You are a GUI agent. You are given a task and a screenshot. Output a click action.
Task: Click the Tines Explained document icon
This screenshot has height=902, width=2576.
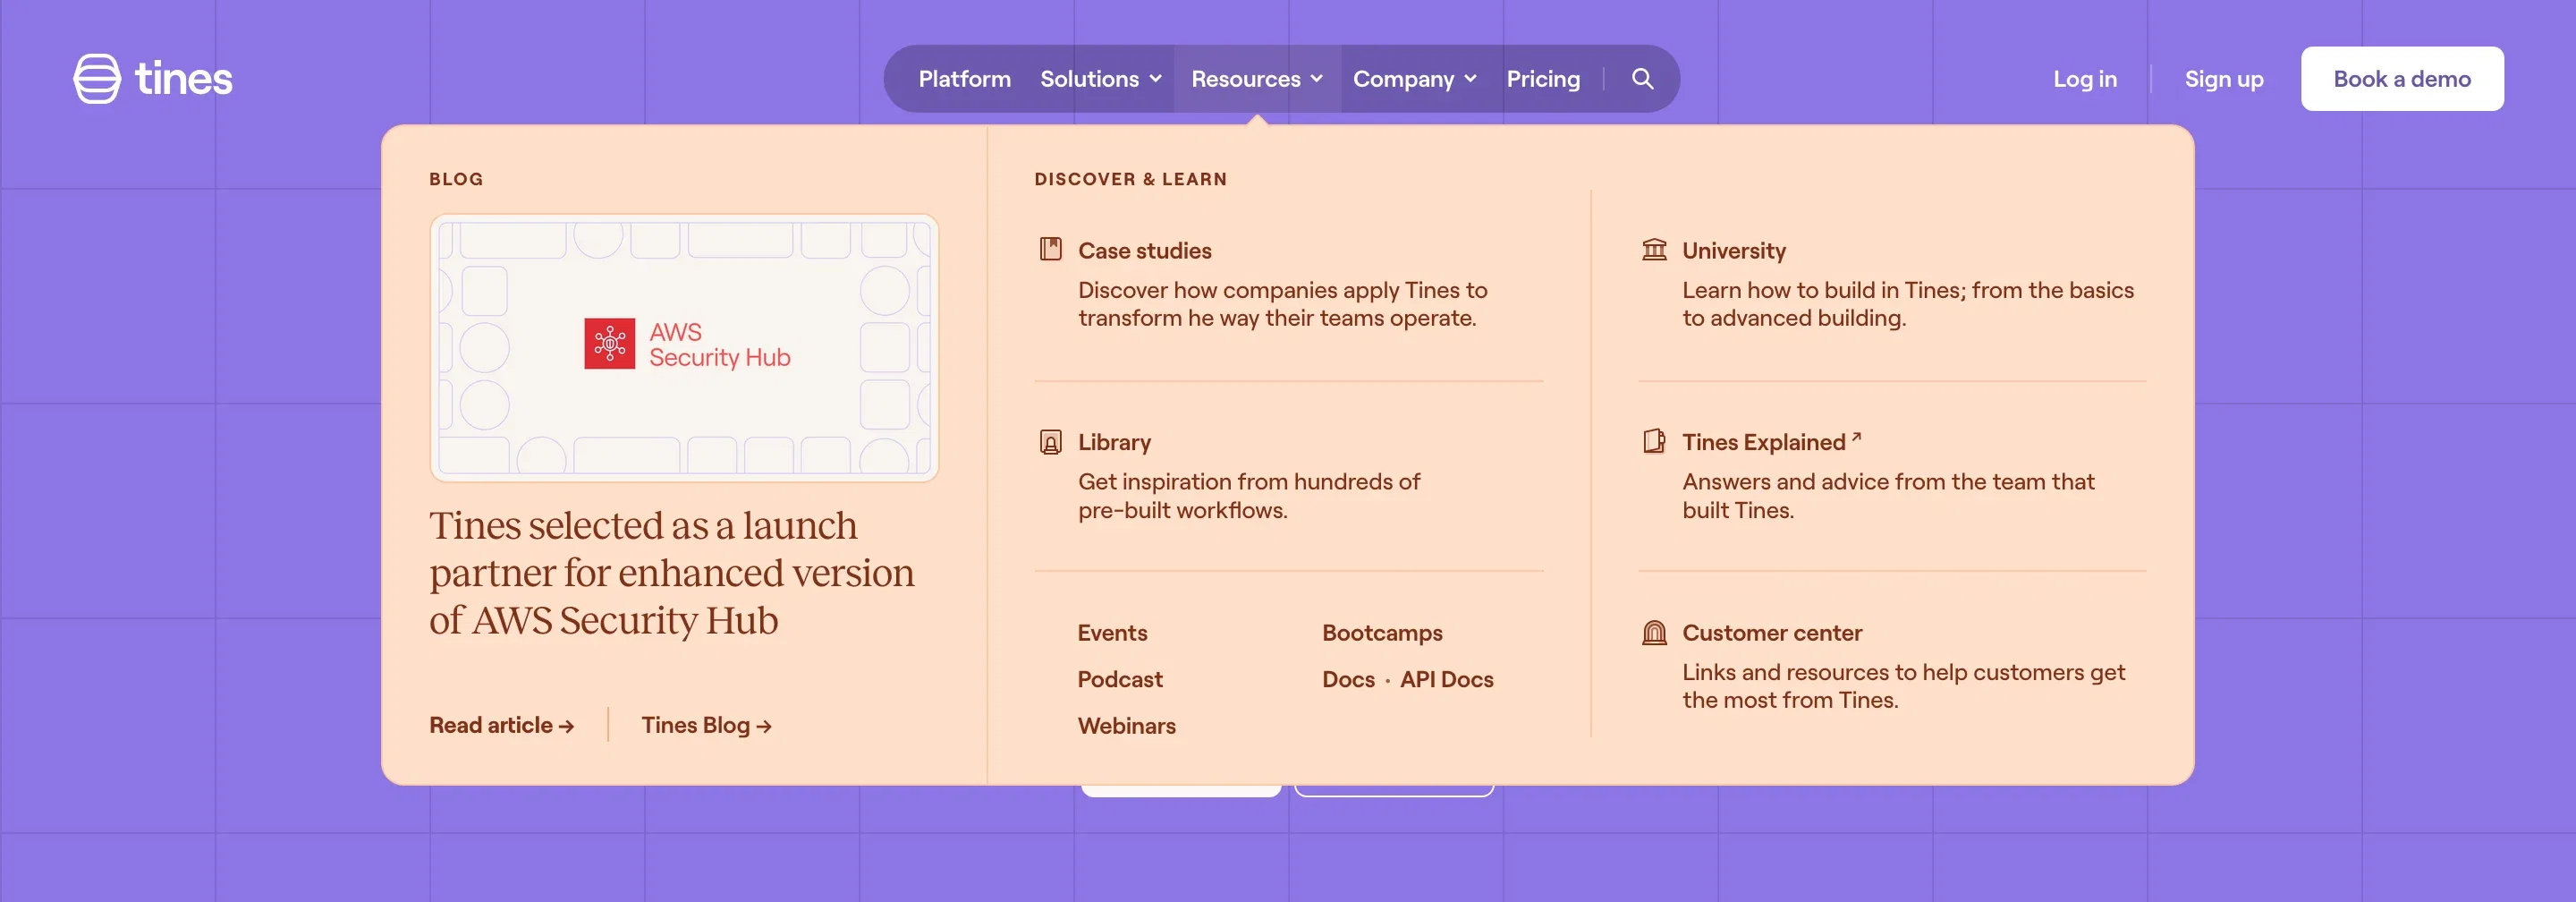pos(1654,441)
